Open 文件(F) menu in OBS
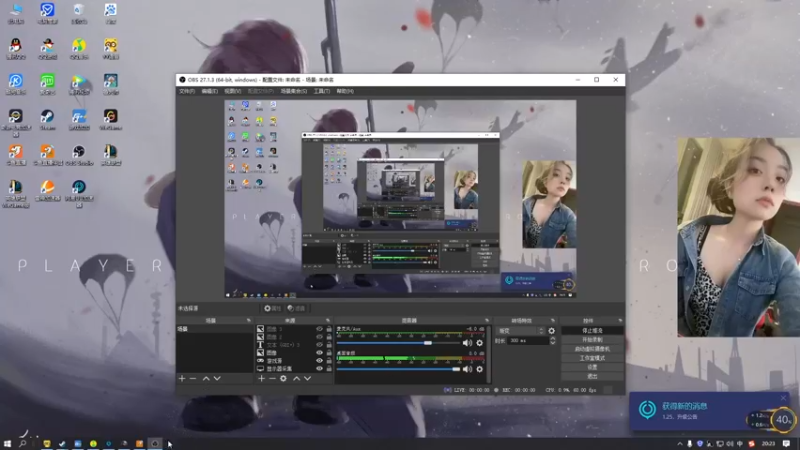The image size is (800, 450). coord(187,91)
